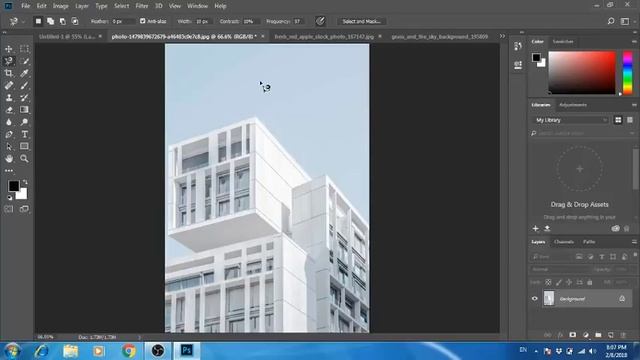Open the tool preset picker dropdown
Image resolution: width=640 pixels, height=360 pixels.
click(x=23, y=21)
